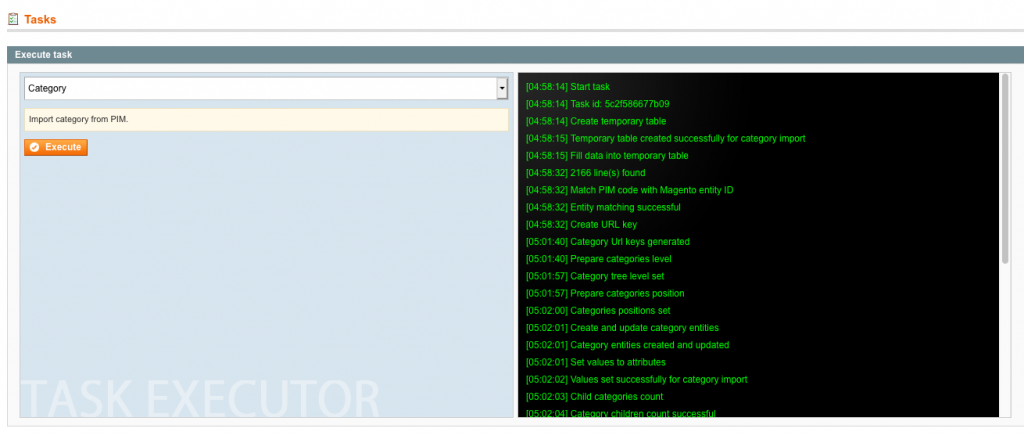The height and width of the screenshot is (439, 1024).
Task: Click the checkmark icon on Execute
Action: [35, 148]
